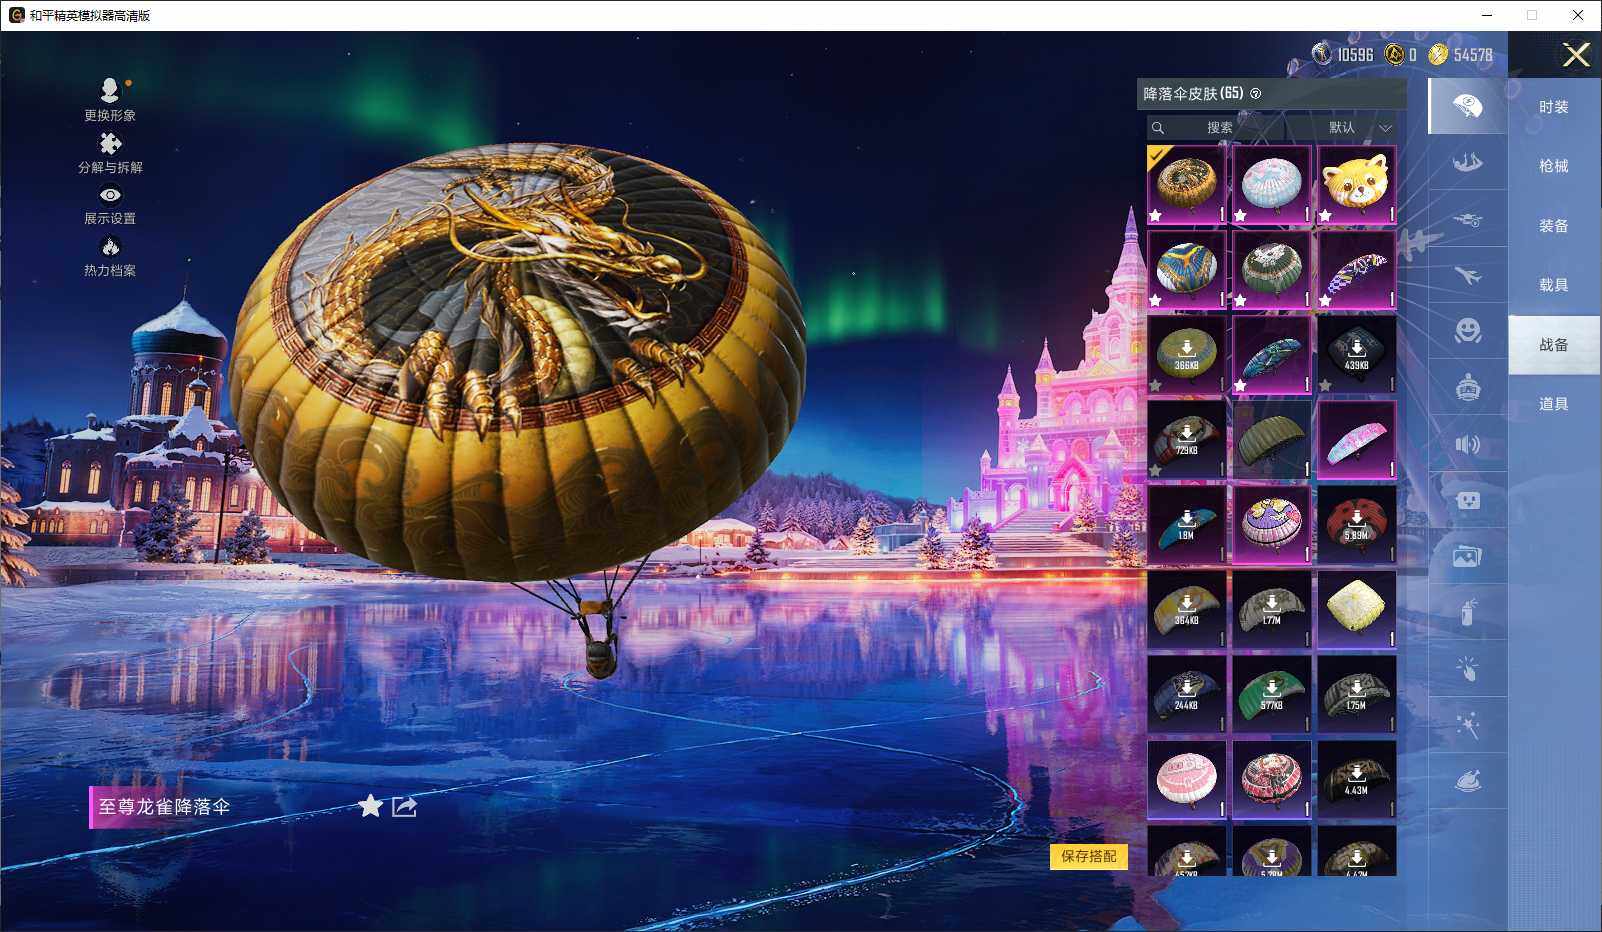Select the 战备 tab
Screen dimensions: 1602x932
tap(1554, 345)
